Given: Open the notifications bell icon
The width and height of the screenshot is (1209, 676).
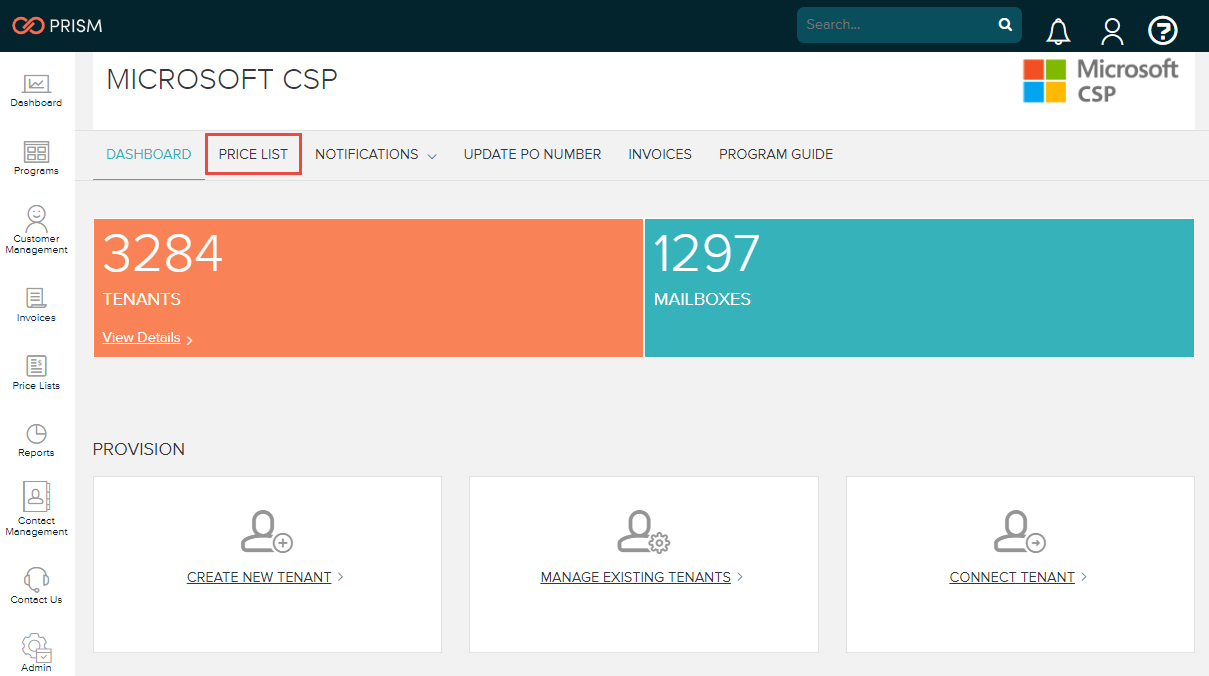Looking at the screenshot, I should click(1058, 31).
